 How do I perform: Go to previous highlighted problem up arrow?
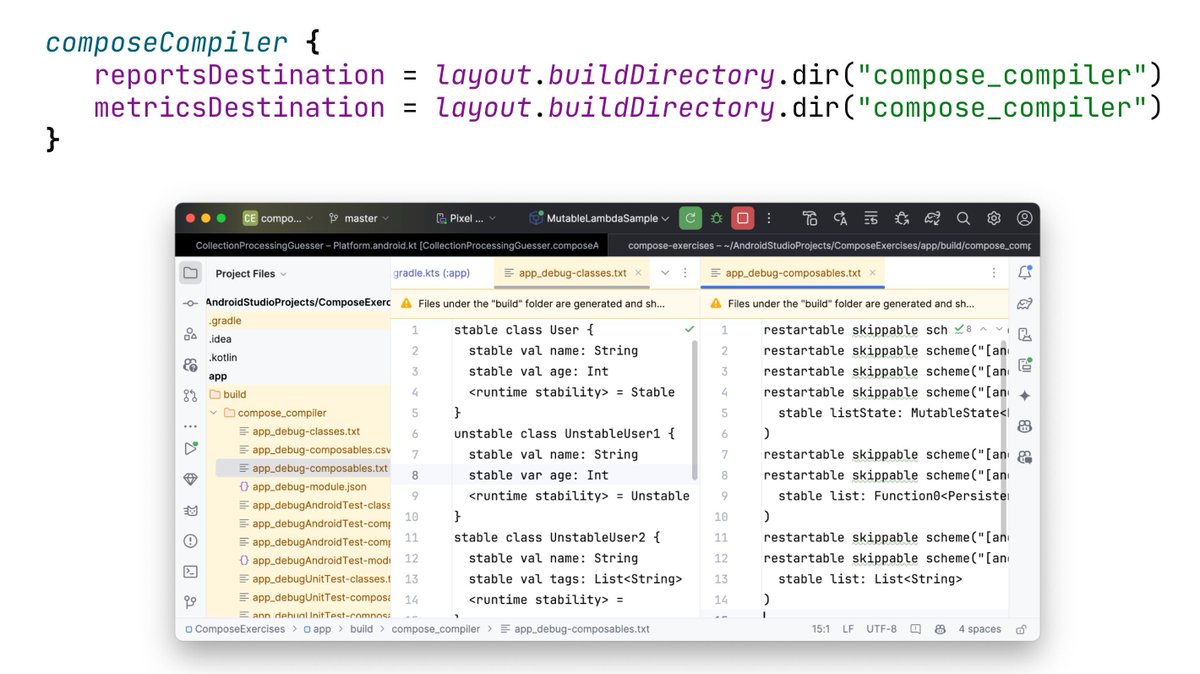pyautogui.click(x=983, y=329)
